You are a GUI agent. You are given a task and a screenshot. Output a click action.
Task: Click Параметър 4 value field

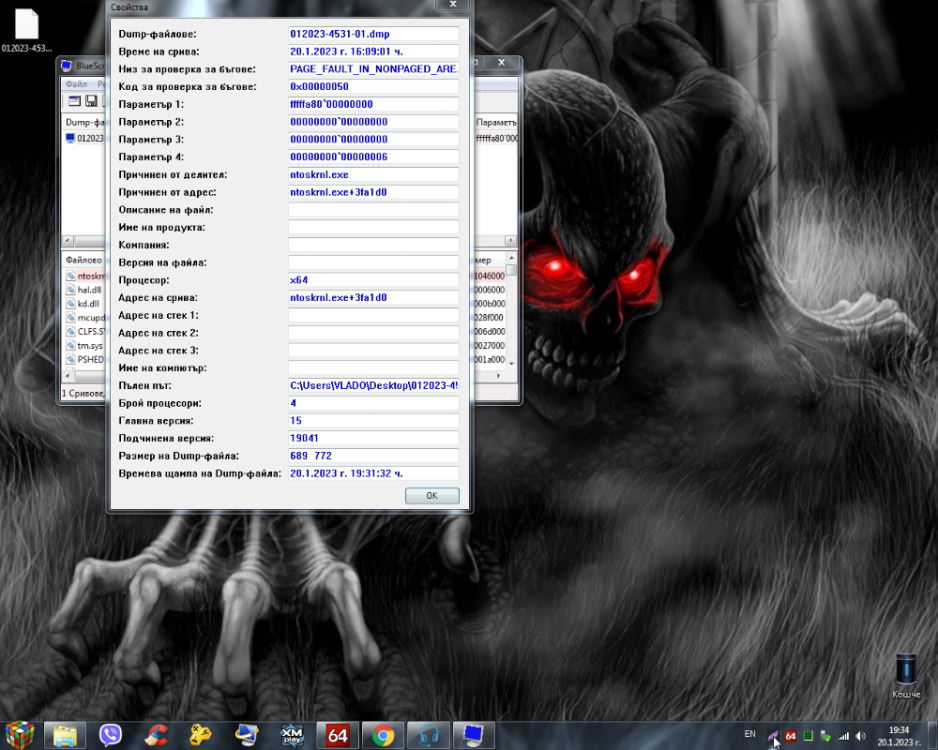[x=373, y=157]
